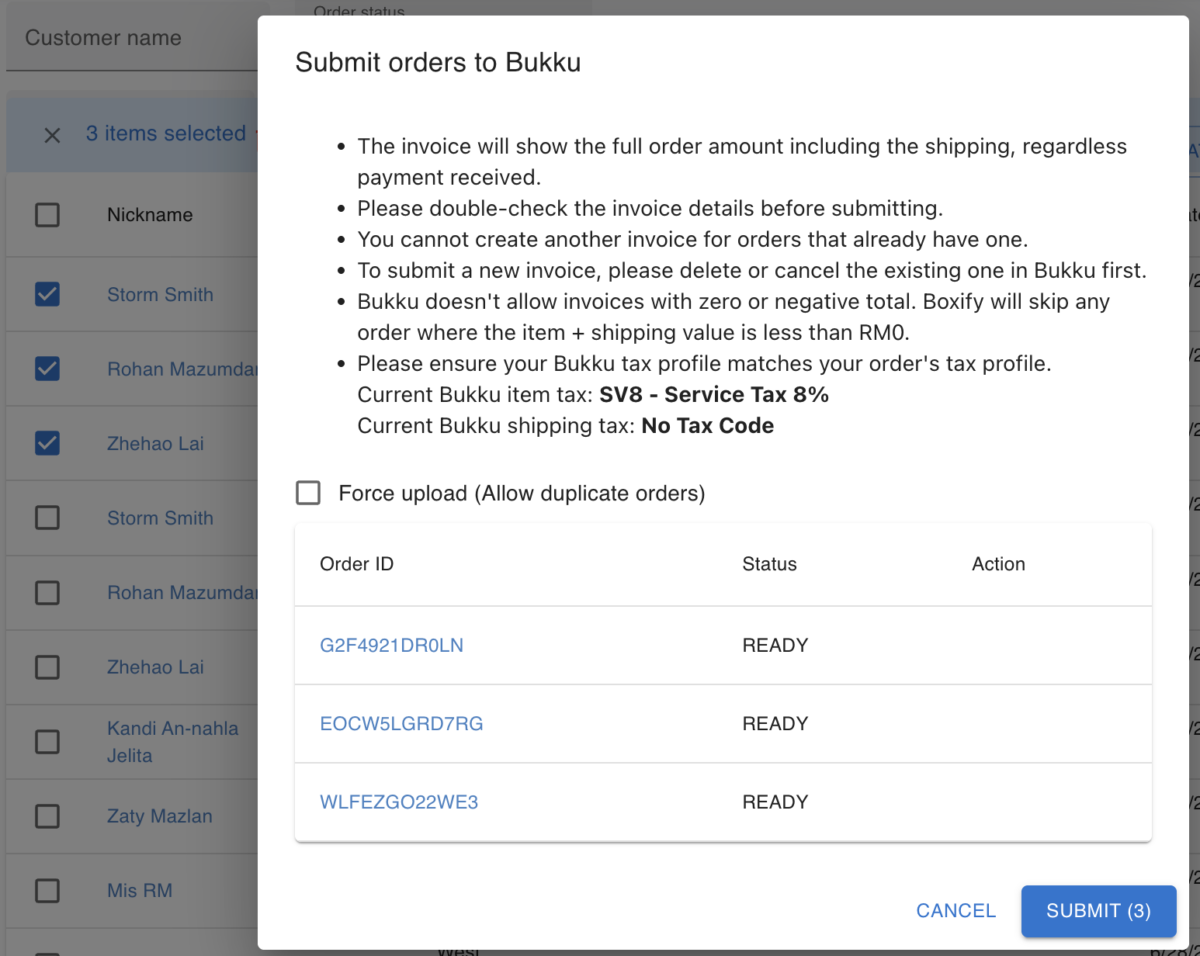Open order WLFEZGO22WE3
The height and width of the screenshot is (956, 1200).
[398, 801]
